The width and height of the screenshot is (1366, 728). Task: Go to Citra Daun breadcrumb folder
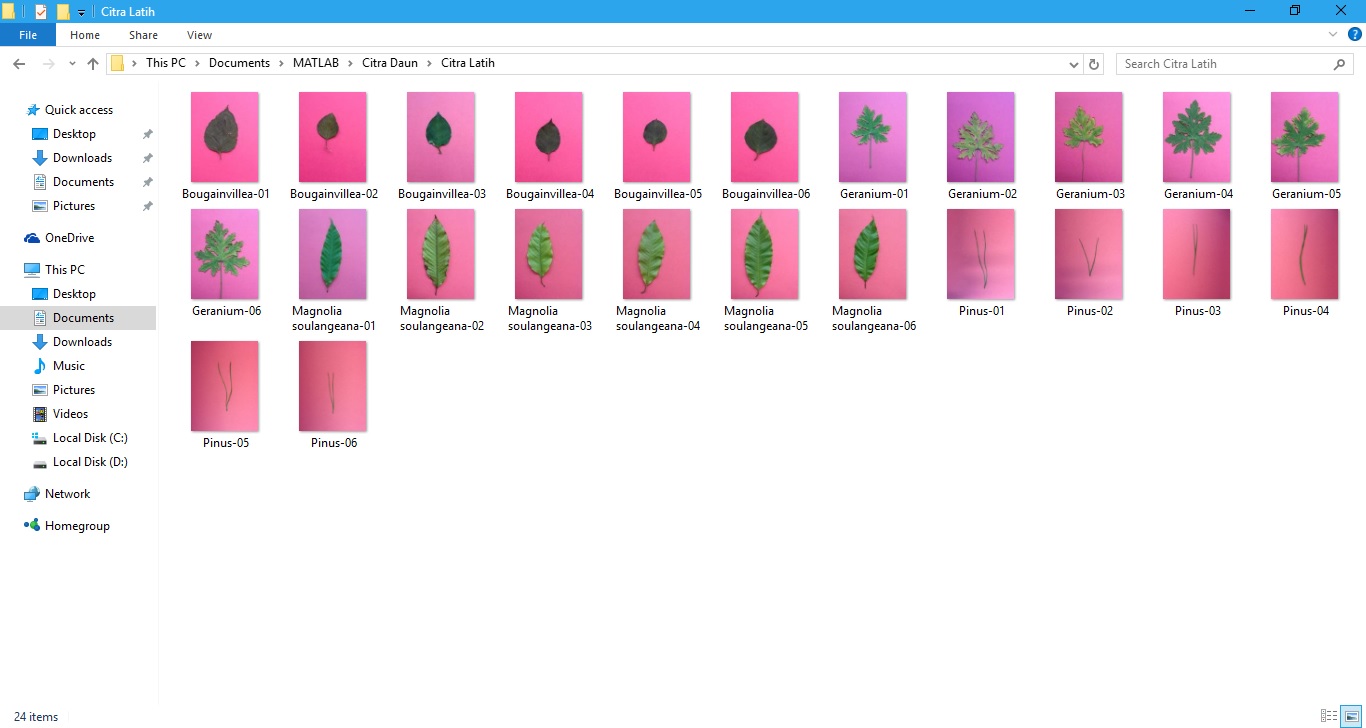pos(390,63)
